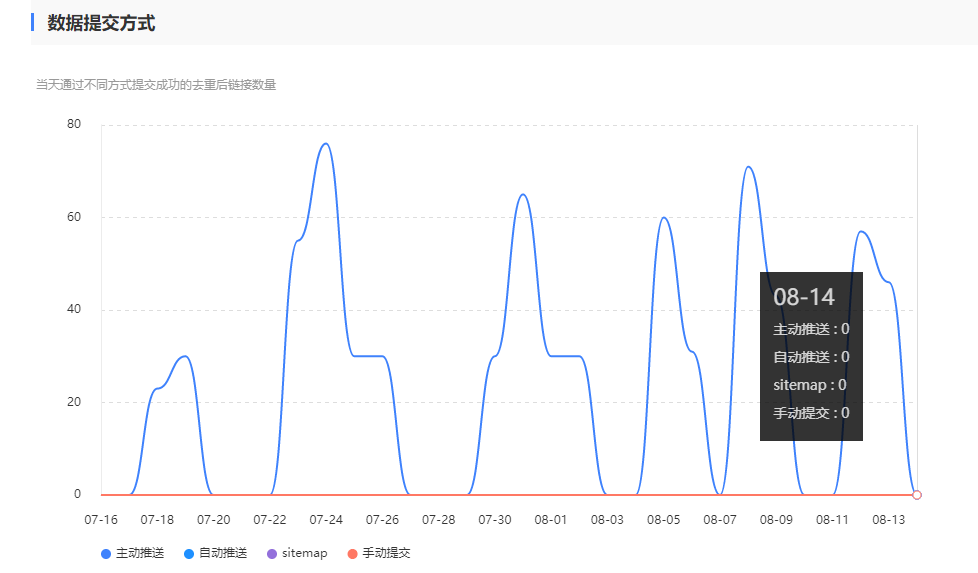Toggle the 手动提交 legend series
The image size is (978, 573).
coord(379,553)
